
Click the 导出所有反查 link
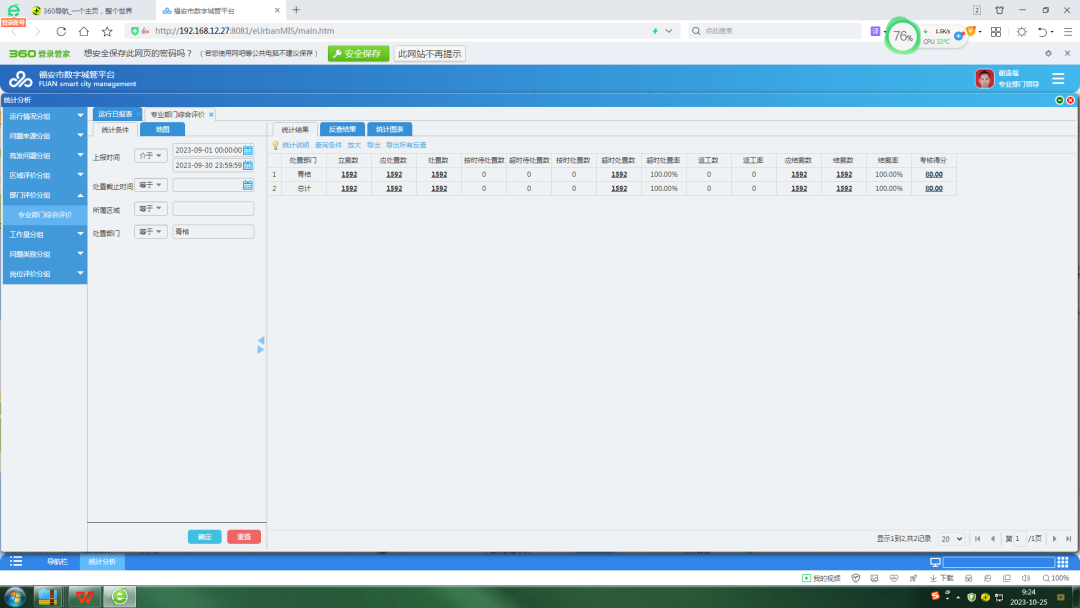406,145
